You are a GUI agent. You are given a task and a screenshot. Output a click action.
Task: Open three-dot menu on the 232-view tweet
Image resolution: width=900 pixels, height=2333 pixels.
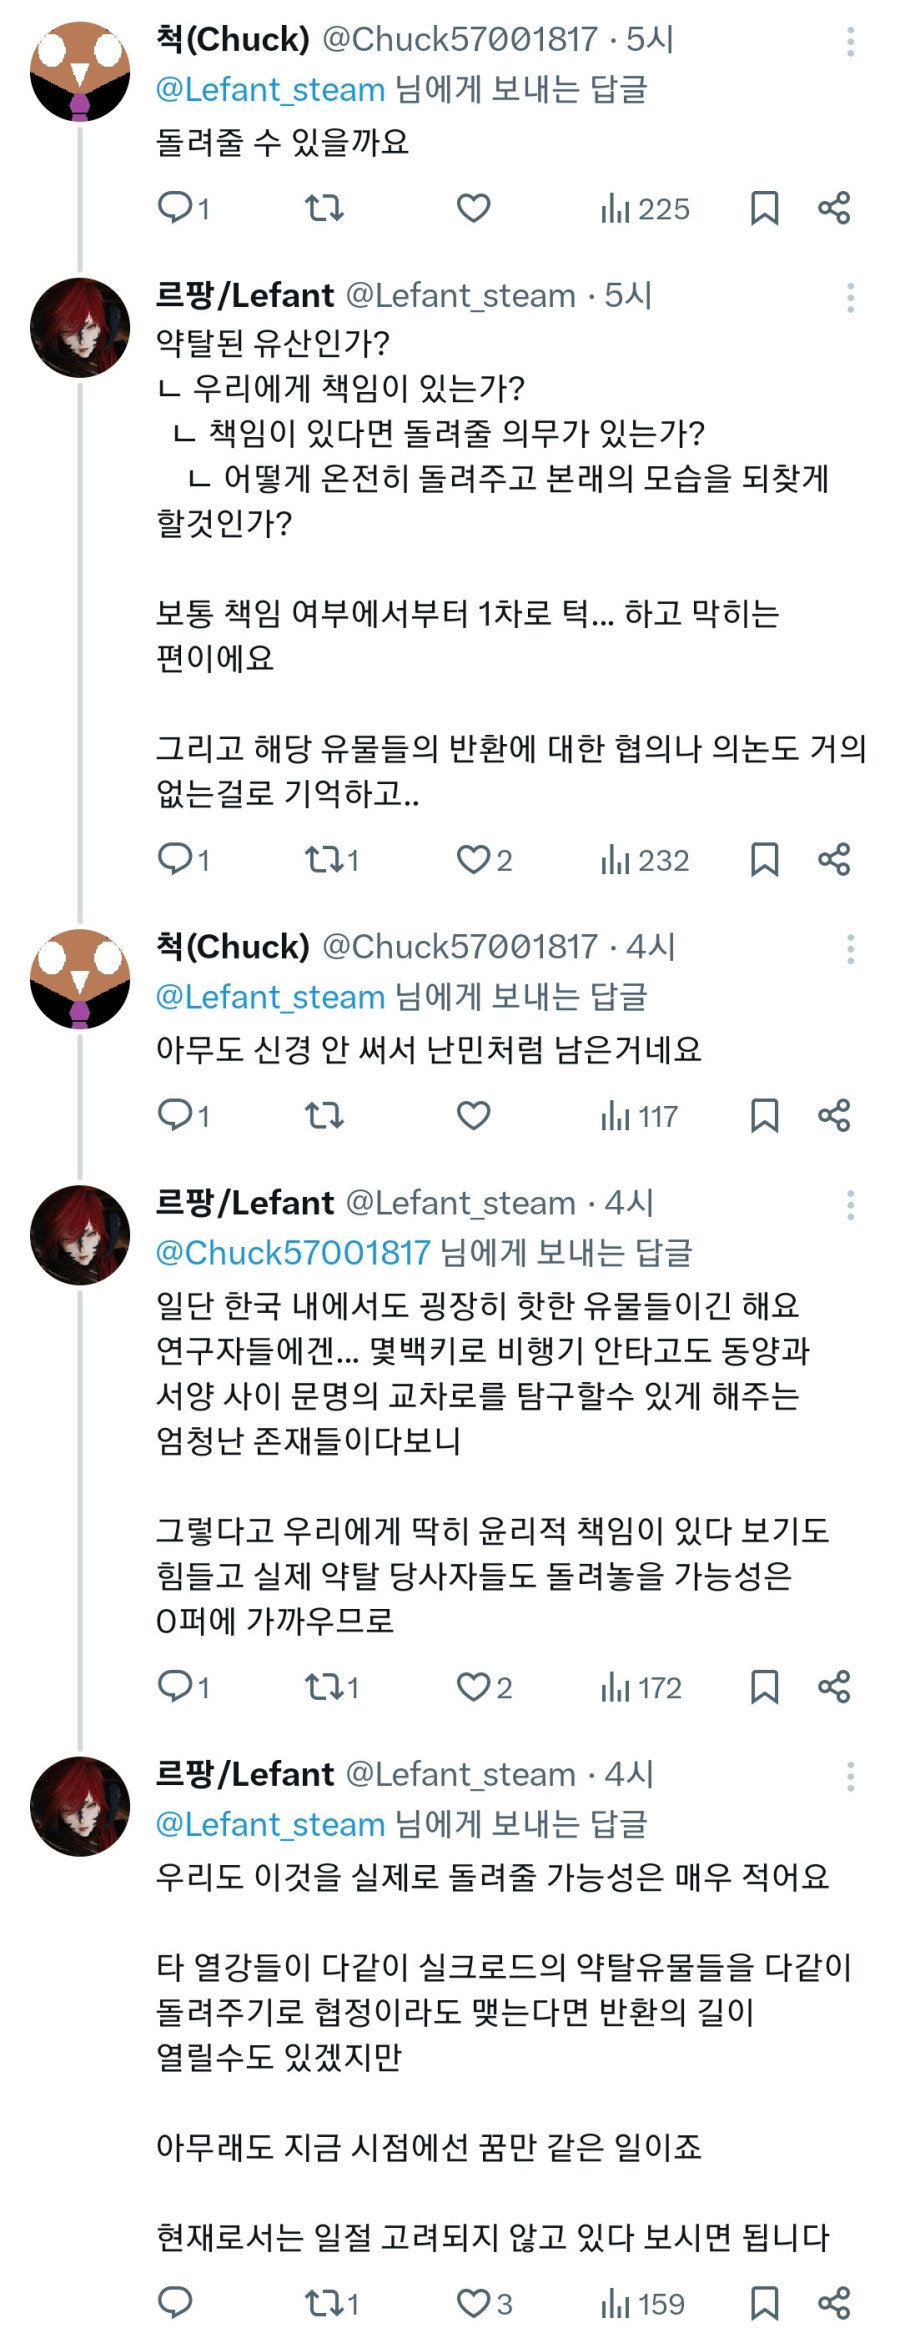point(850,297)
